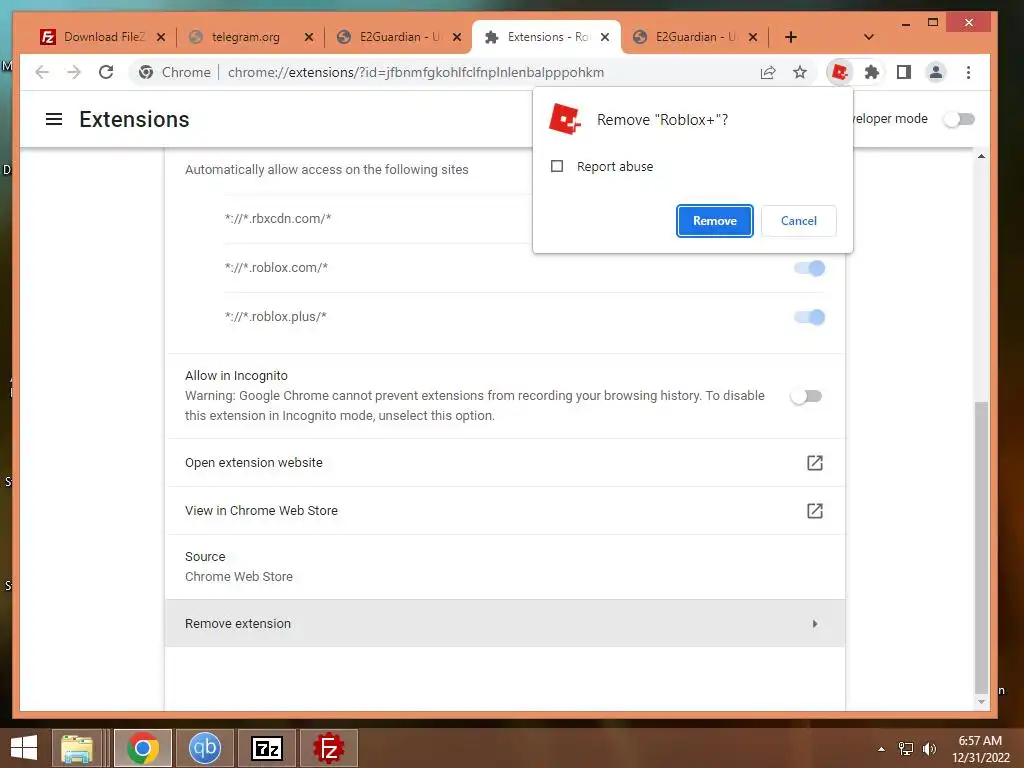Bookmark this page with the star icon
Image resolution: width=1024 pixels, height=768 pixels.
(x=800, y=72)
